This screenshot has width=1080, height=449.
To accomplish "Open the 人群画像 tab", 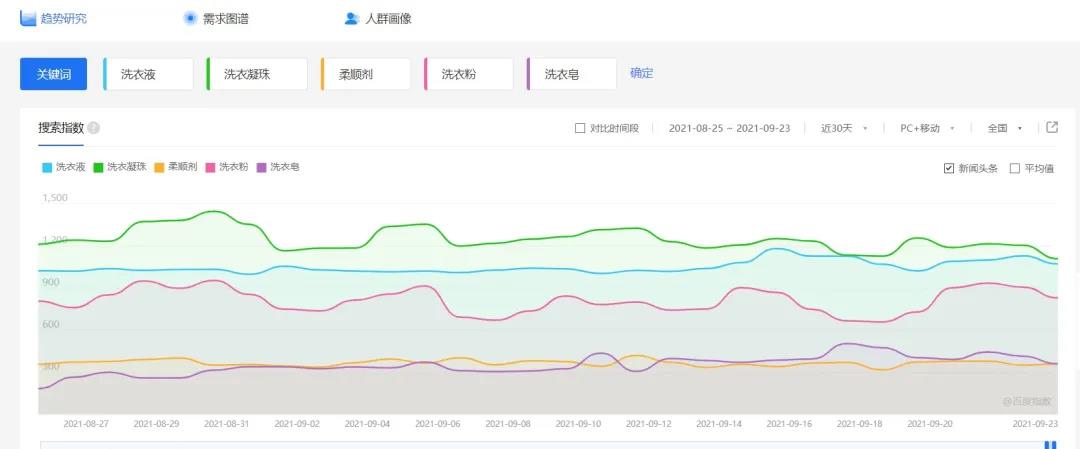I will [388, 18].
